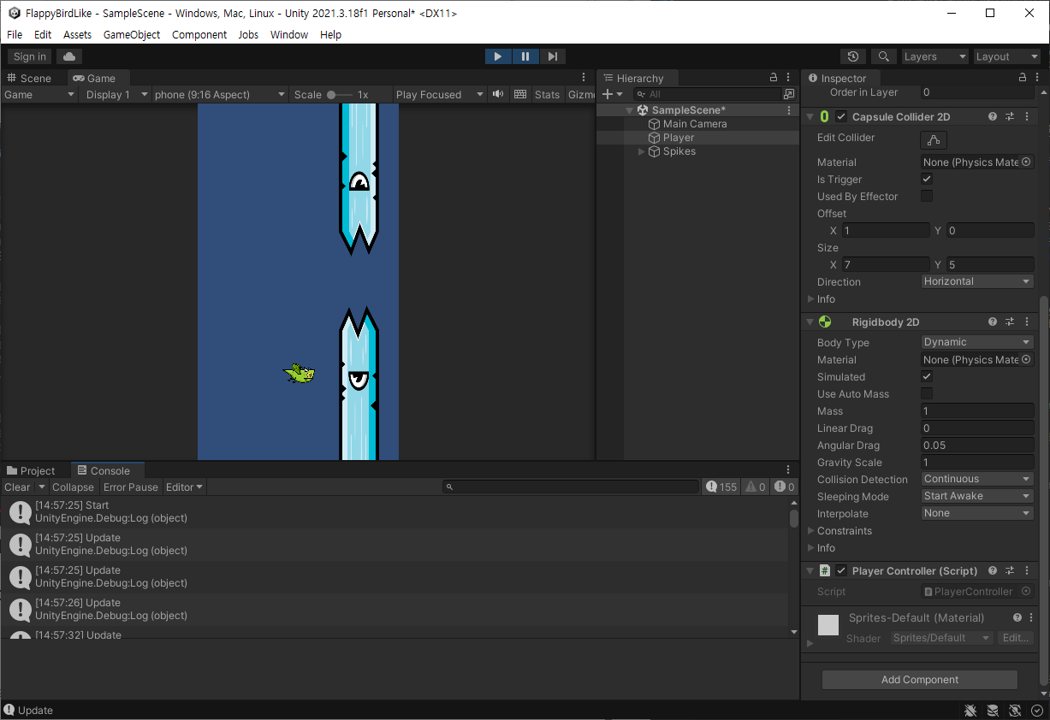Open Sprites-Default material help icon
Viewport: 1050px width, 720px height.
(1017, 618)
